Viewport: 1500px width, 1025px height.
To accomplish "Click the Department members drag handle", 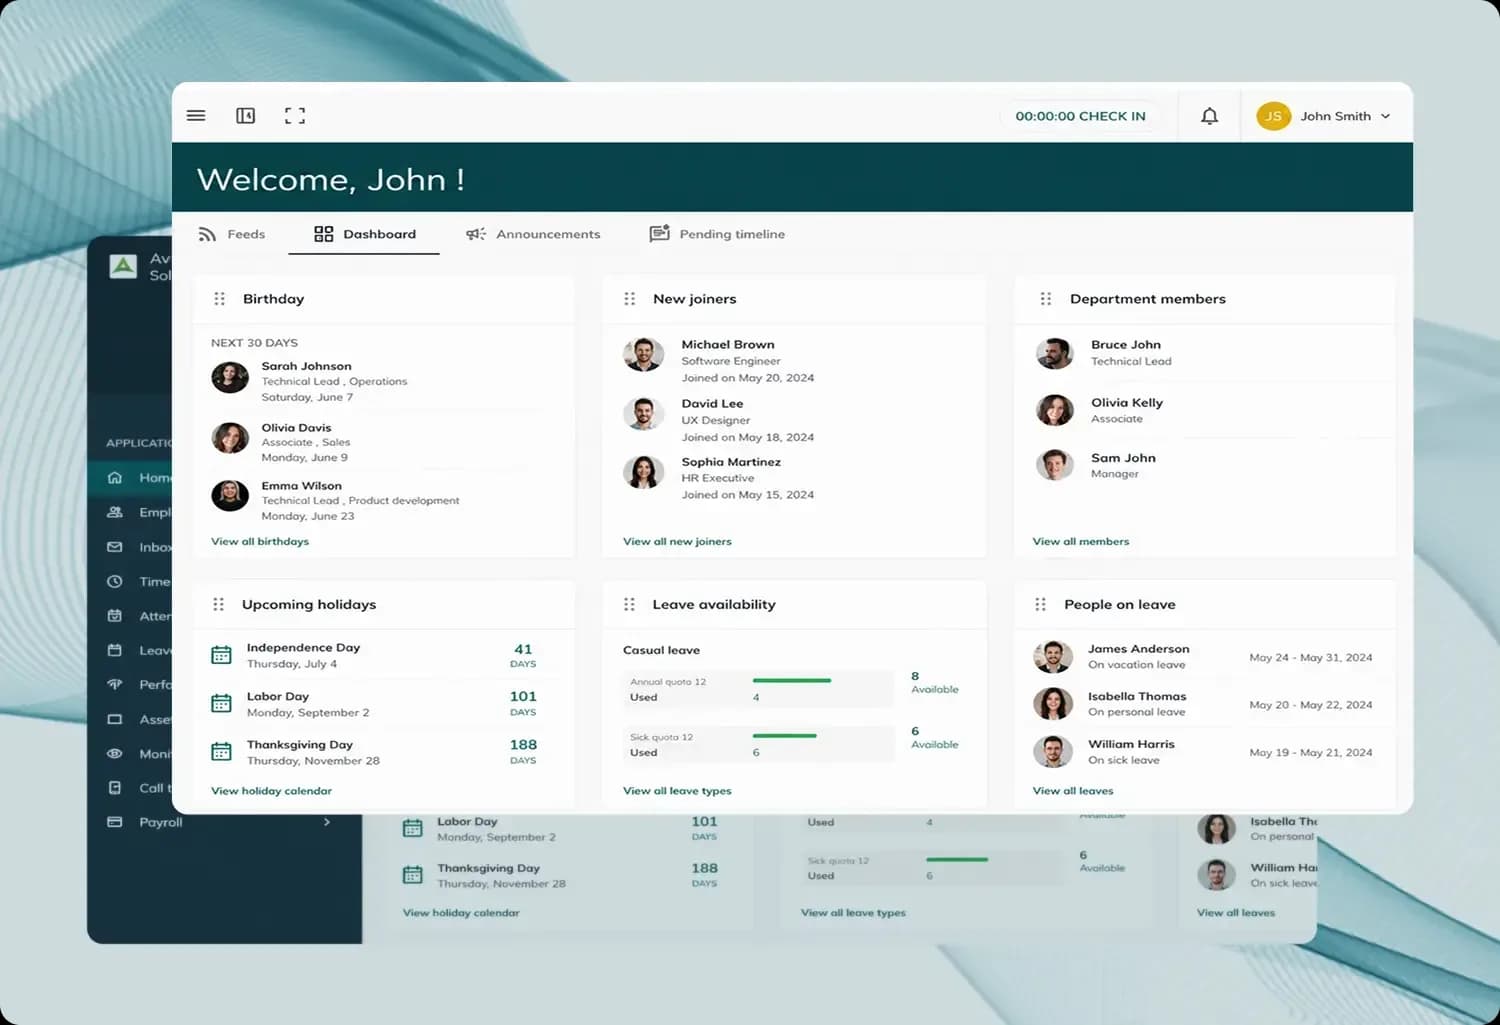I will pos(1045,299).
